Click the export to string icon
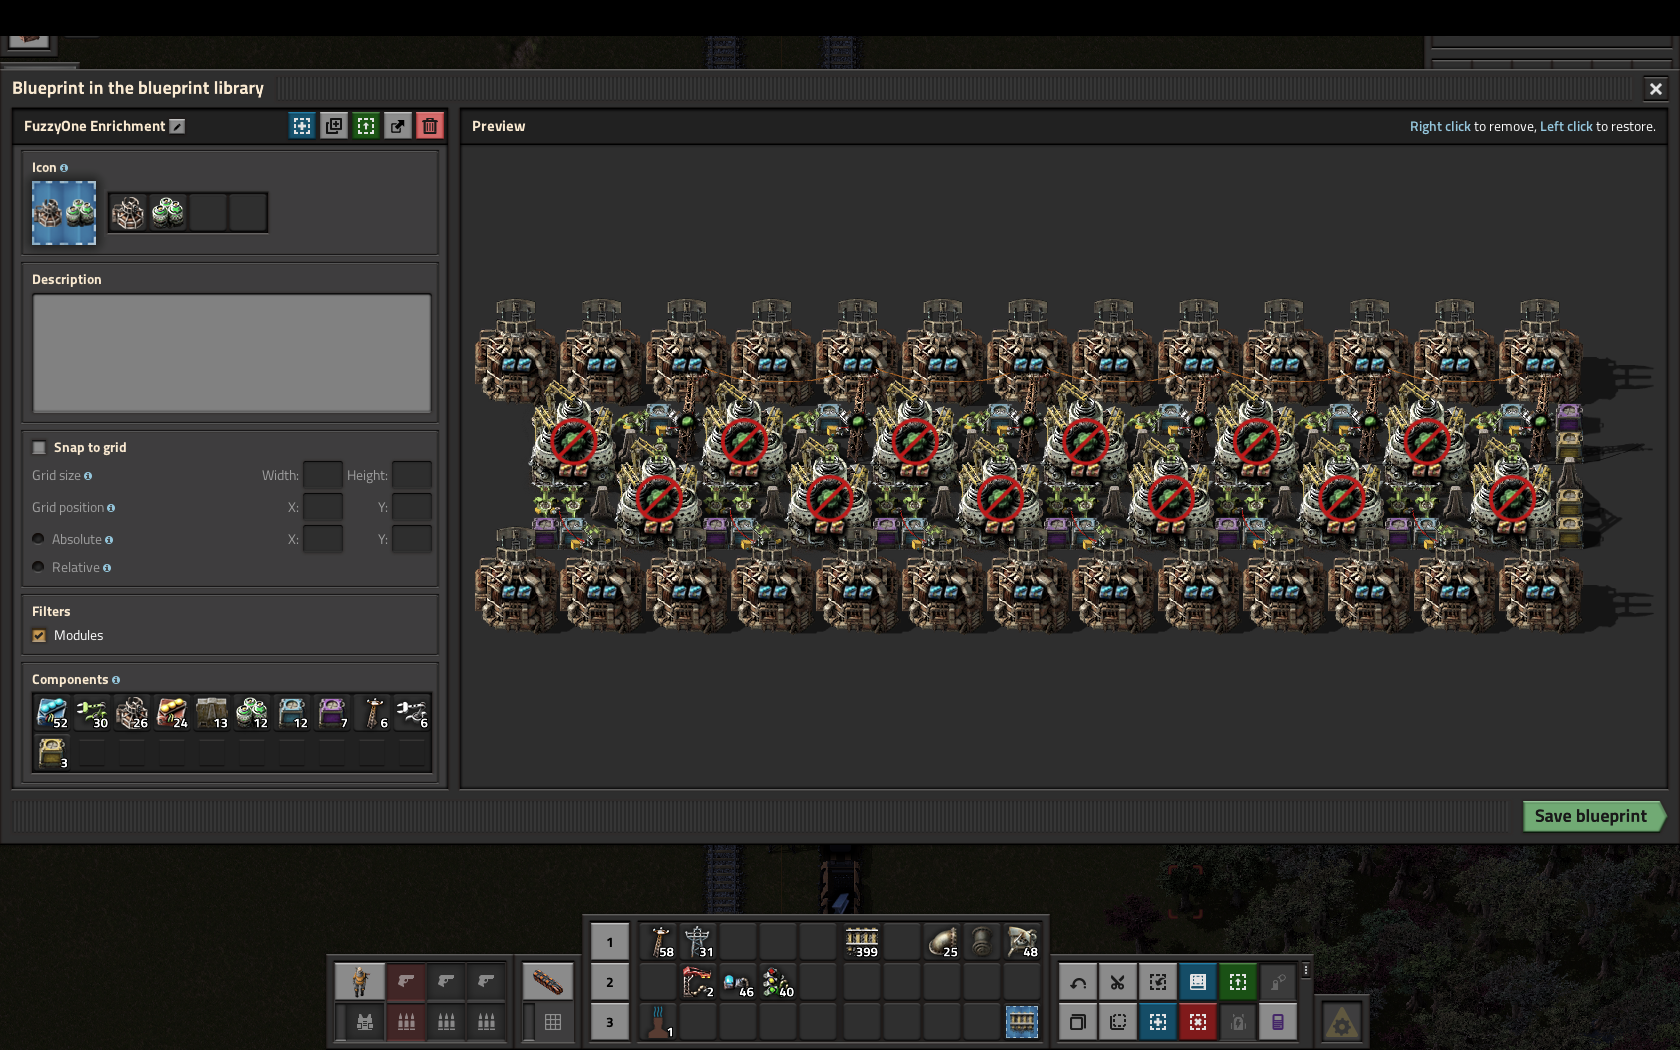The width and height of the screenshot is (1680, 1050). click(x=398, y=126)
